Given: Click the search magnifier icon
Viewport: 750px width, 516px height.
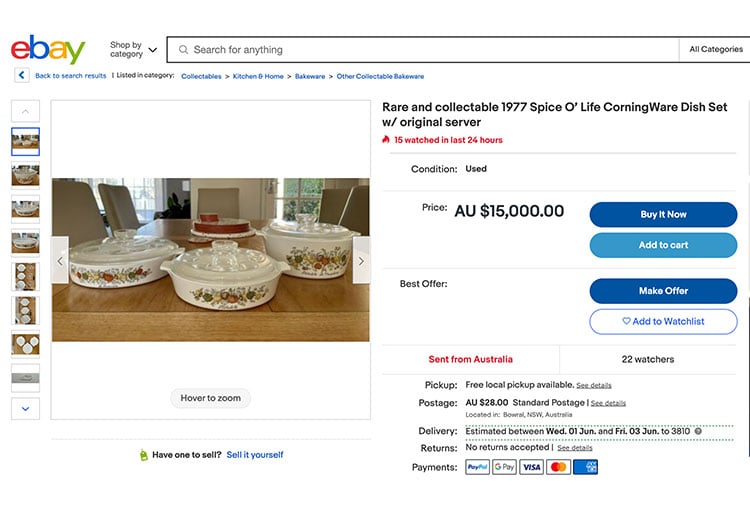Looking at the screenshot, I should [x=182, y=50].
